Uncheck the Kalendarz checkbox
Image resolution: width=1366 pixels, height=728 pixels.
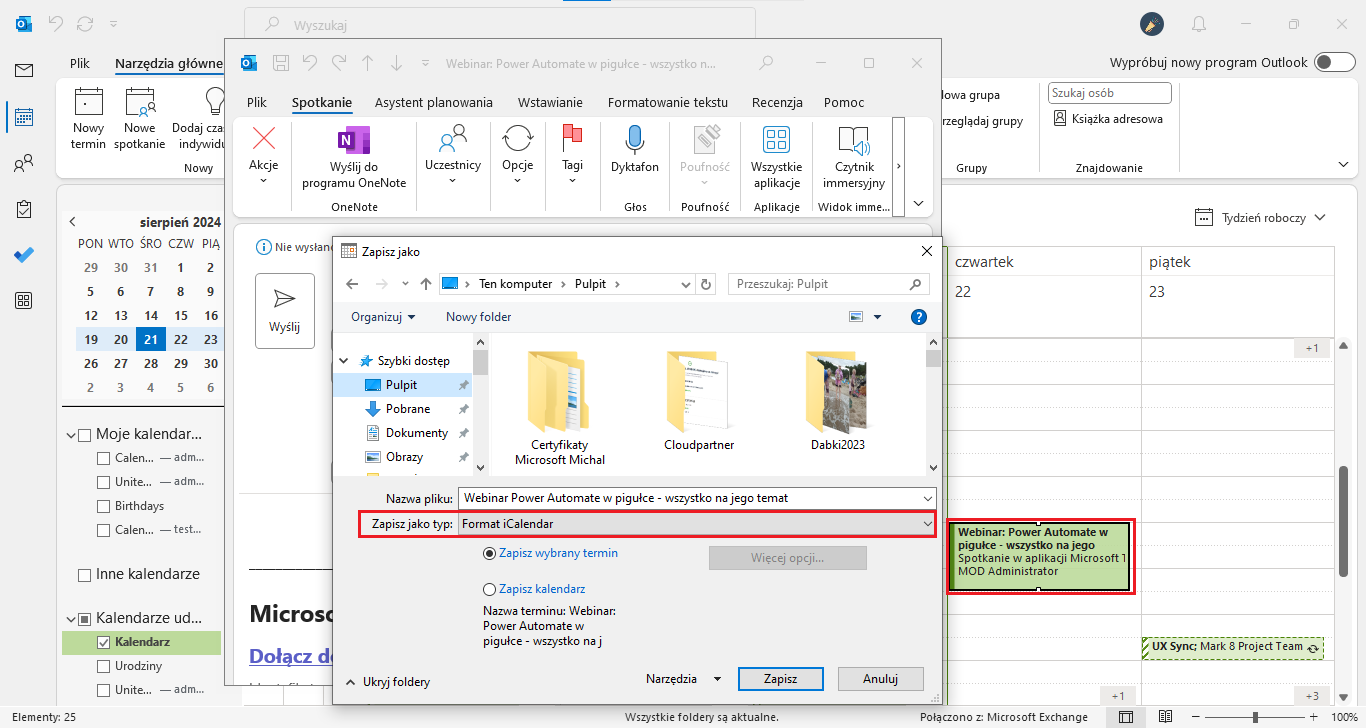[103, 642]
